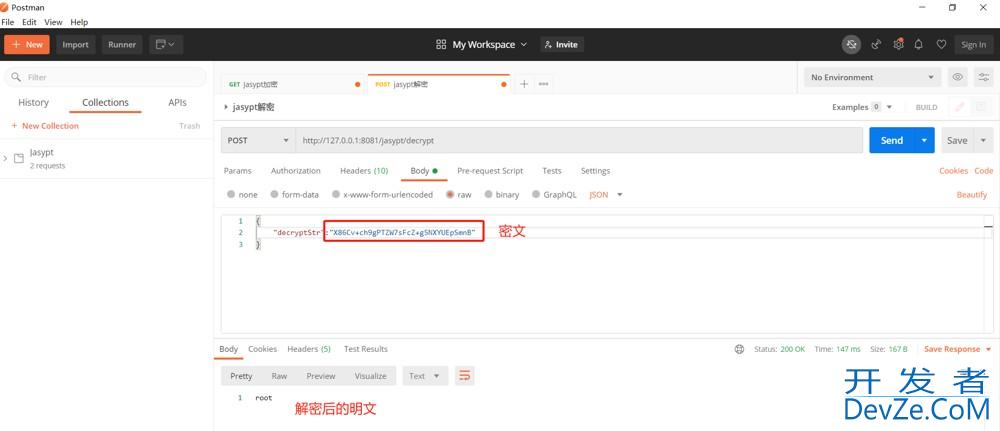Click the unsaved dot on the GET tab
1000x431 pixels.
[x=357, y=84]
